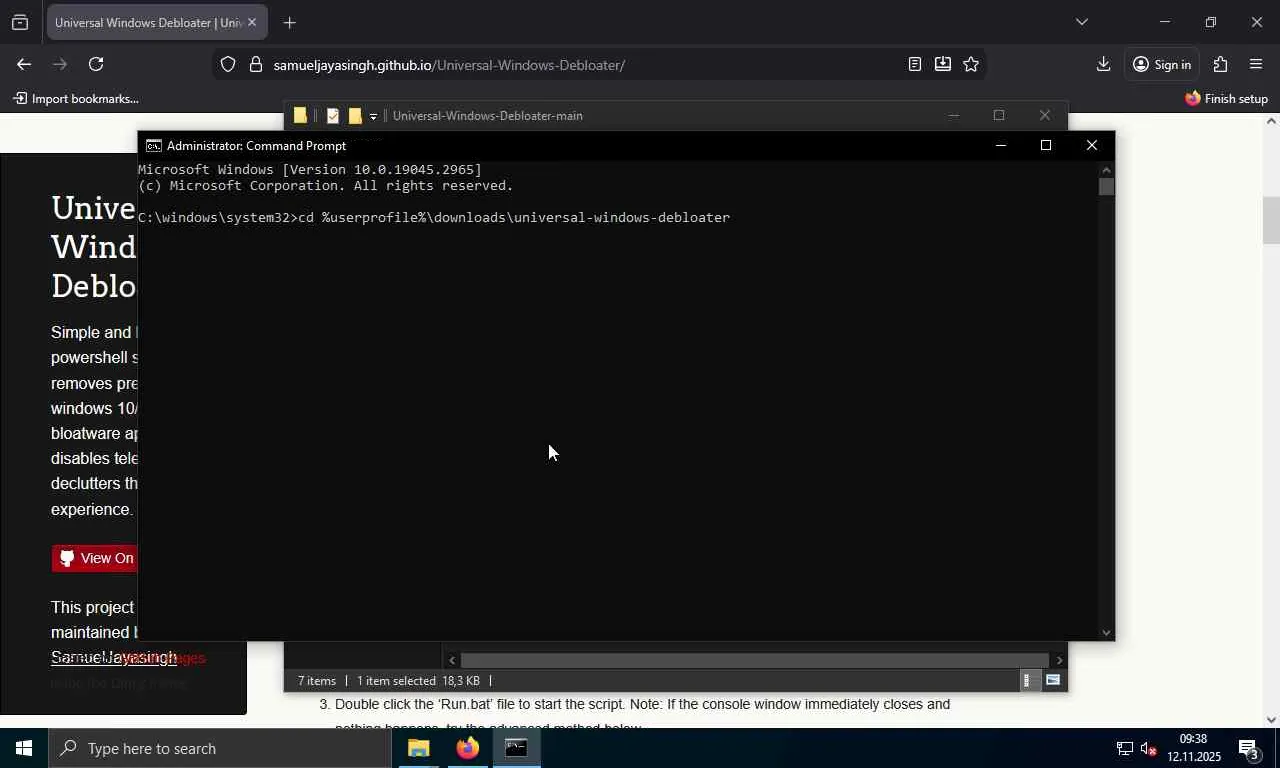Open the Command Prompt system menu icon
1280x768 pixels.
[x=153, y=146]
